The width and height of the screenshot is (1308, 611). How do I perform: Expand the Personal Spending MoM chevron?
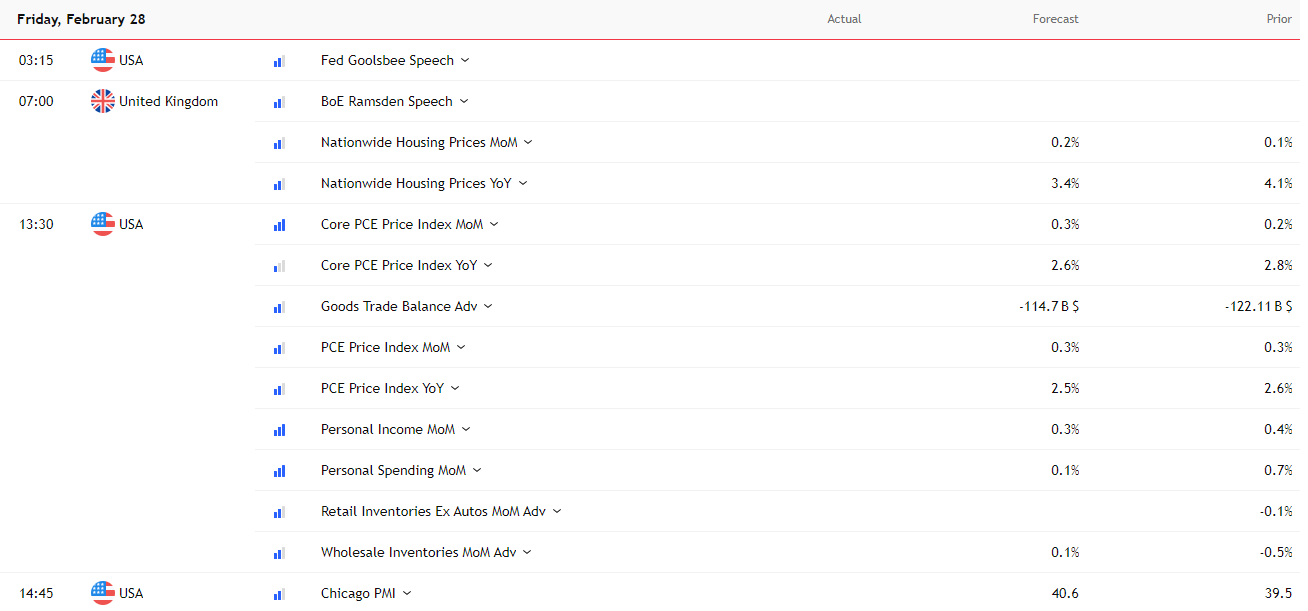pyautogui.click(x=477, y=470)
